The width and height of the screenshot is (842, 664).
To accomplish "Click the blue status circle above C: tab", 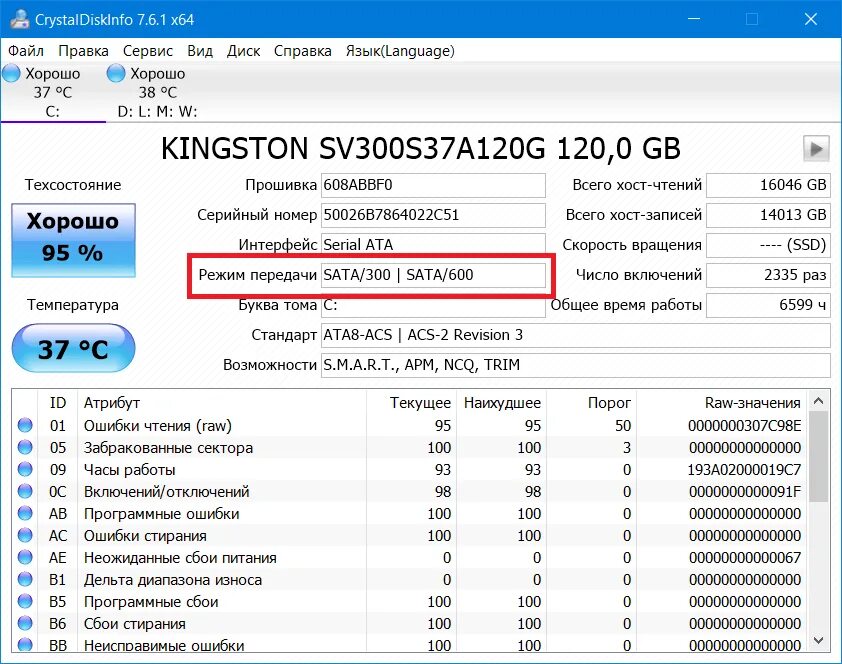I will coord(11,73).
